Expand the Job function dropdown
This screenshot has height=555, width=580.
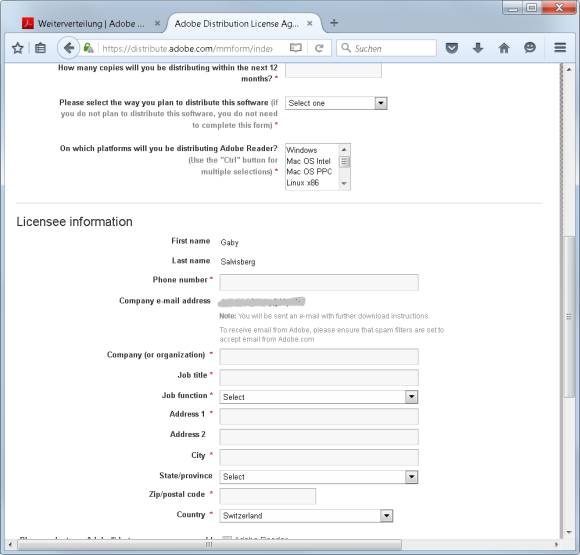(x=318, y=397)
